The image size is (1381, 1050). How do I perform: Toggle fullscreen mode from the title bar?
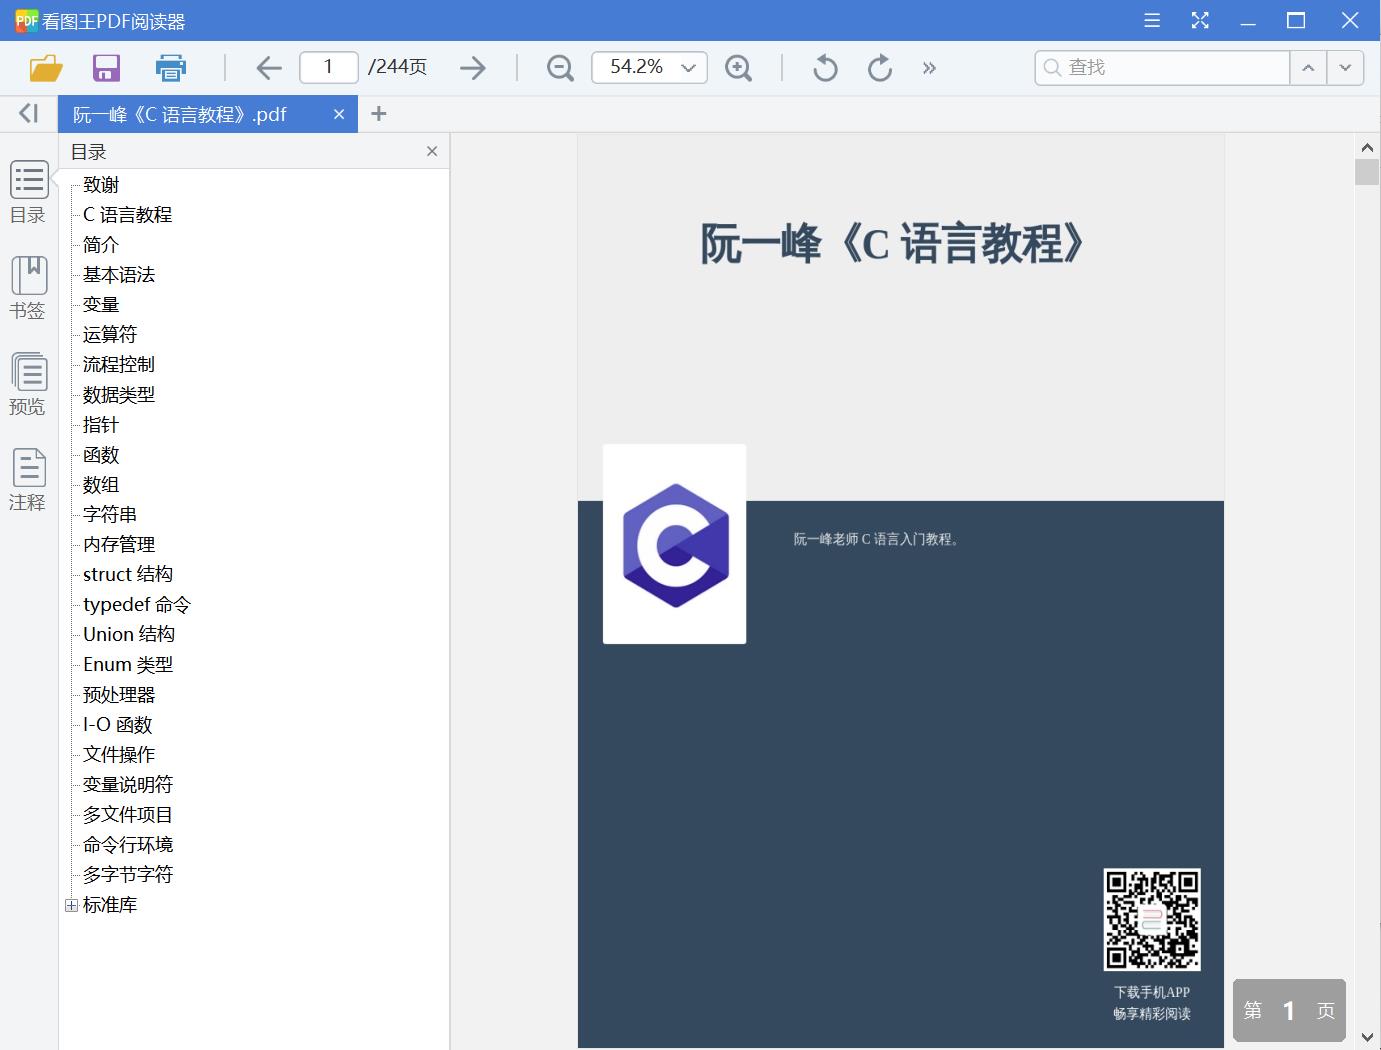point(1200,20)
